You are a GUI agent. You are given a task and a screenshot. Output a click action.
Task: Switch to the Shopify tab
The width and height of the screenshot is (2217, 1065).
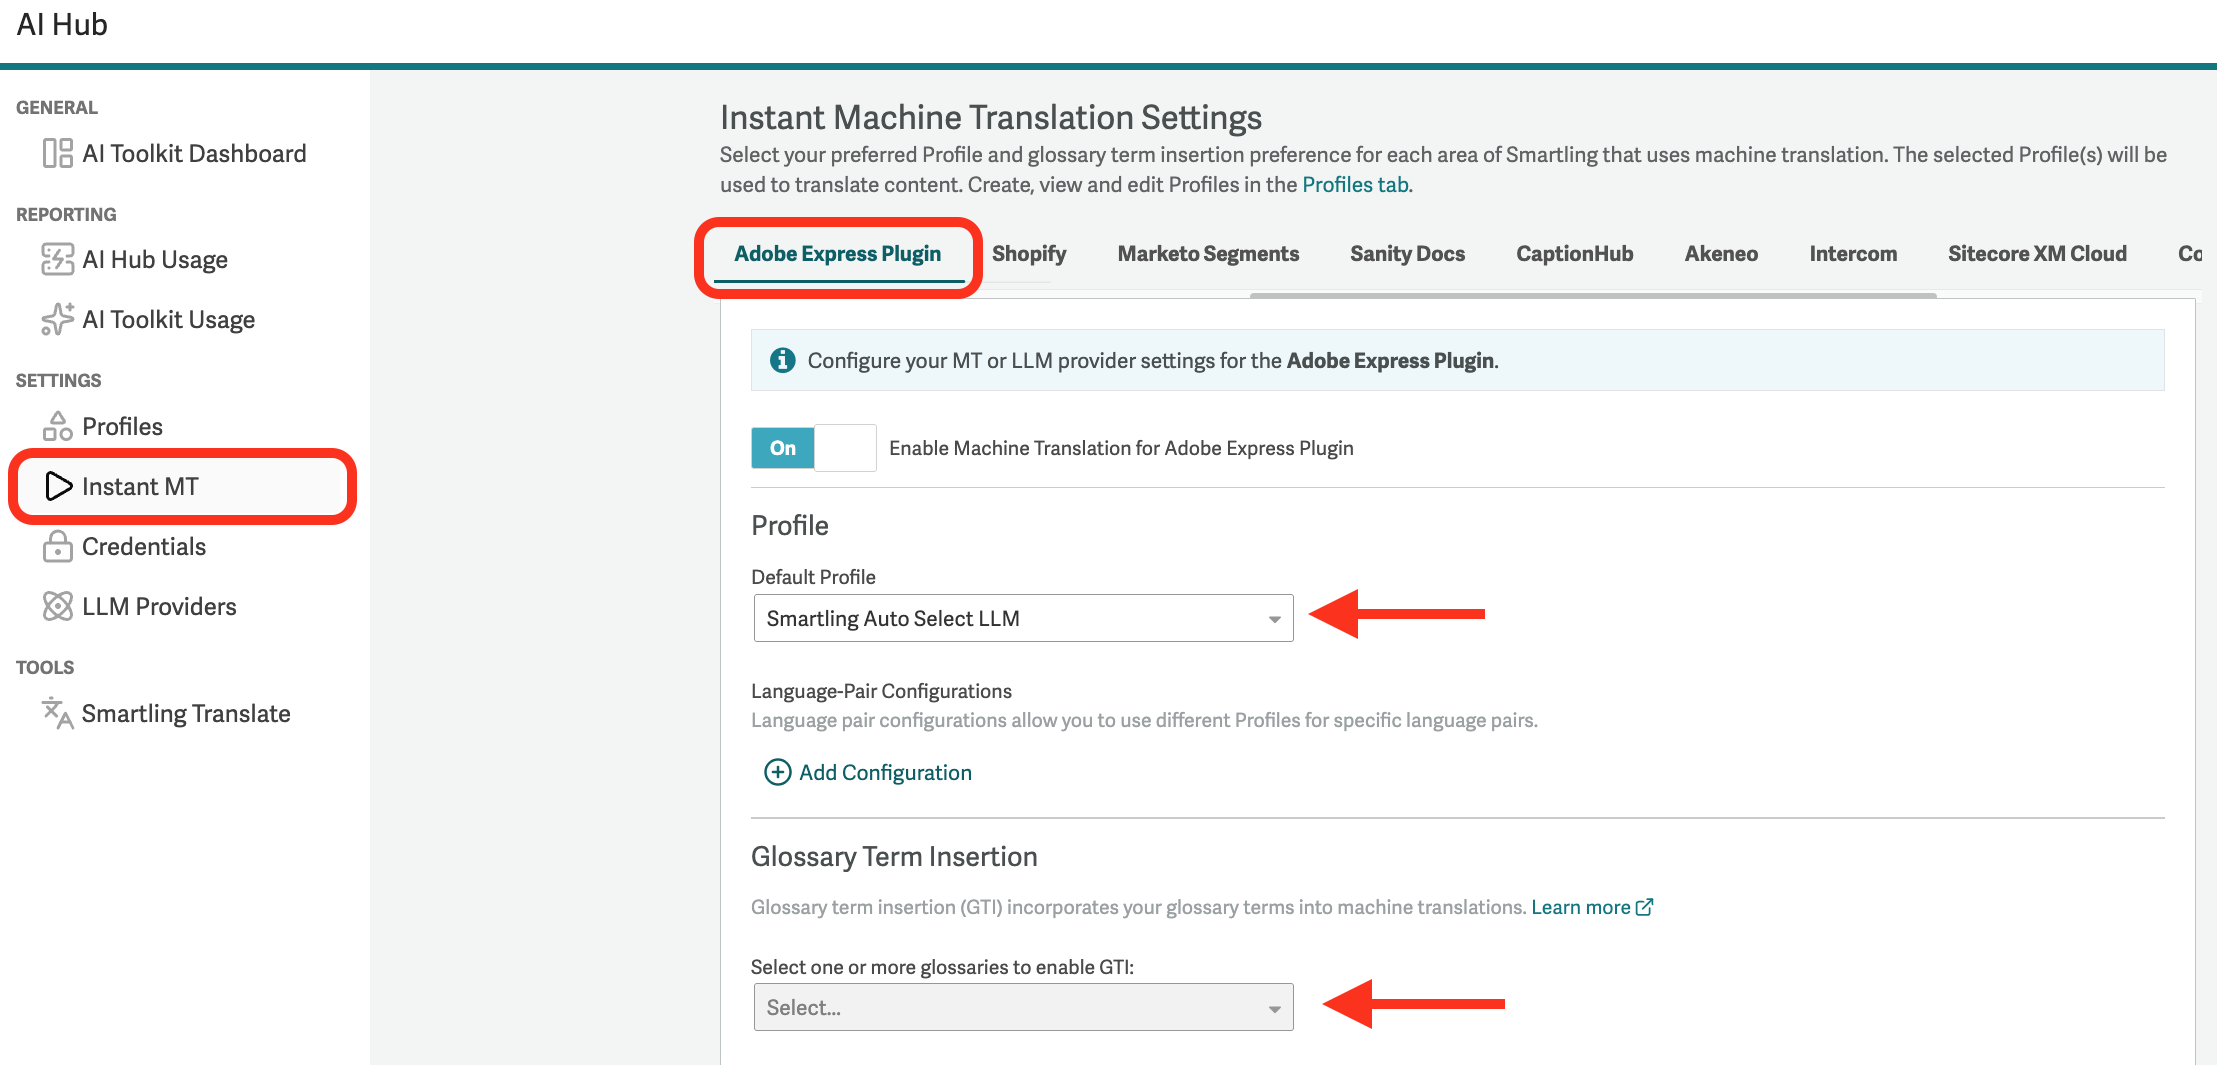(x=1029, y=254)
